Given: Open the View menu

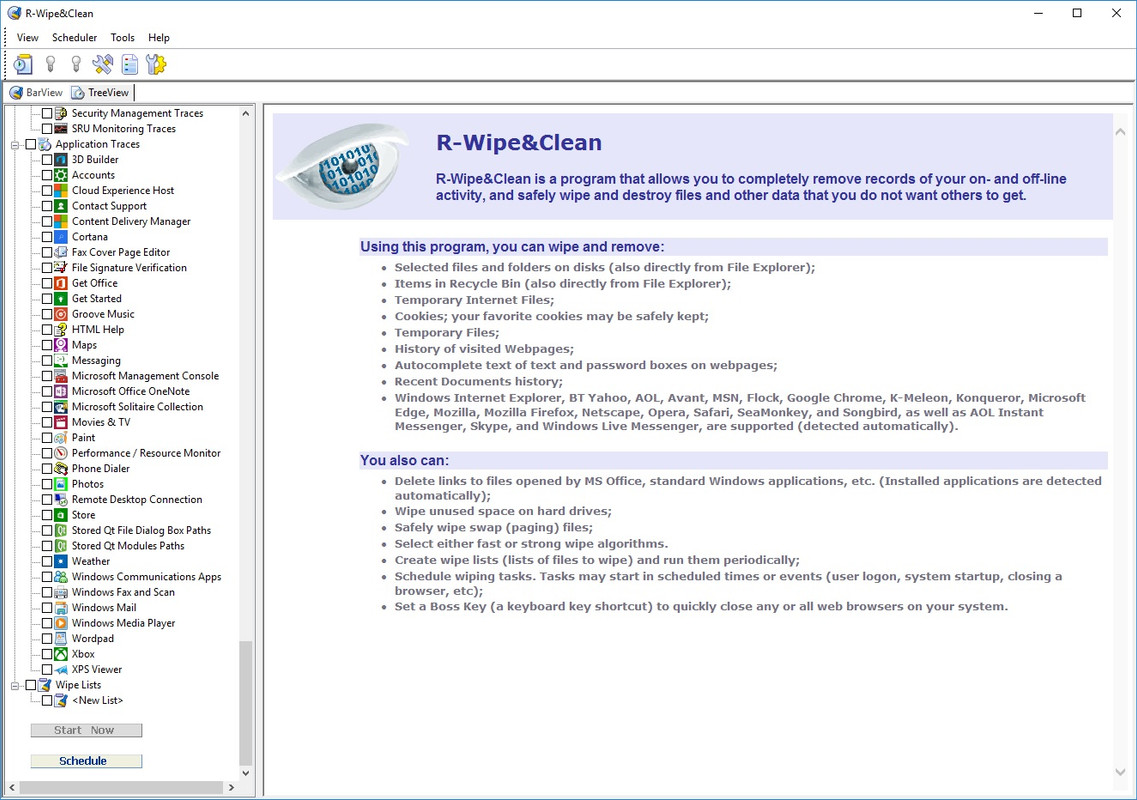Looking at the screenshot, I should click(28, 38).
